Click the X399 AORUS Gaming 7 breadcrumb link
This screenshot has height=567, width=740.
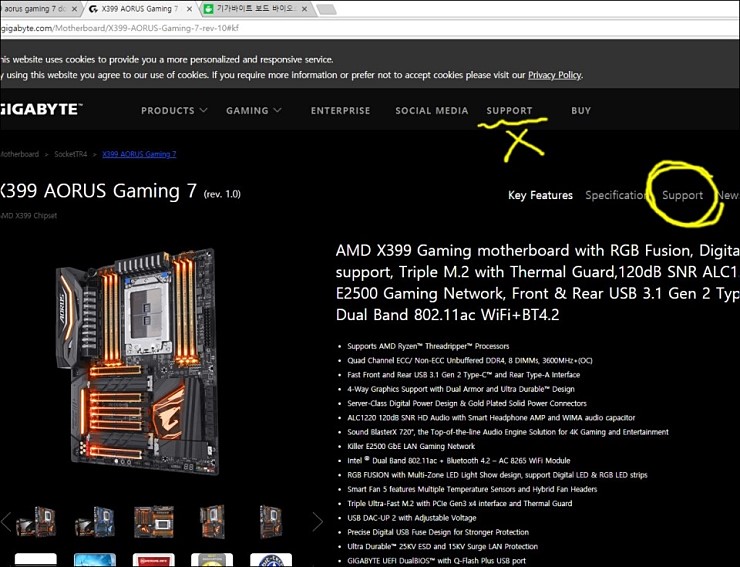[x=139, y=154]
